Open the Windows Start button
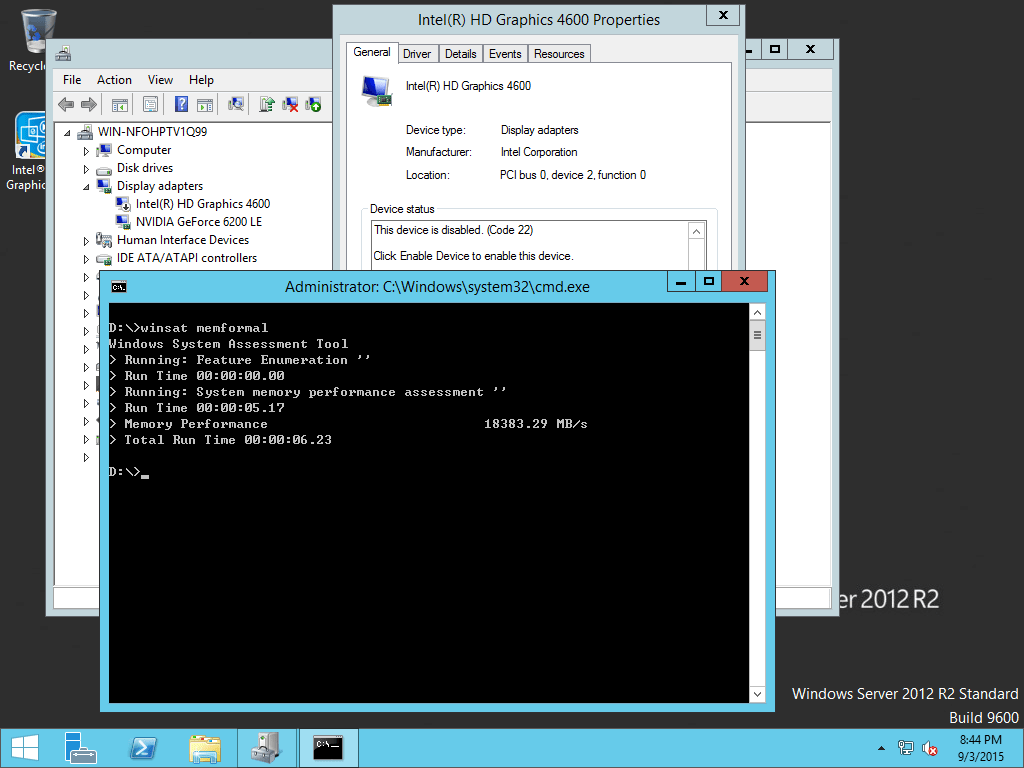 click(x=25, y=748)
